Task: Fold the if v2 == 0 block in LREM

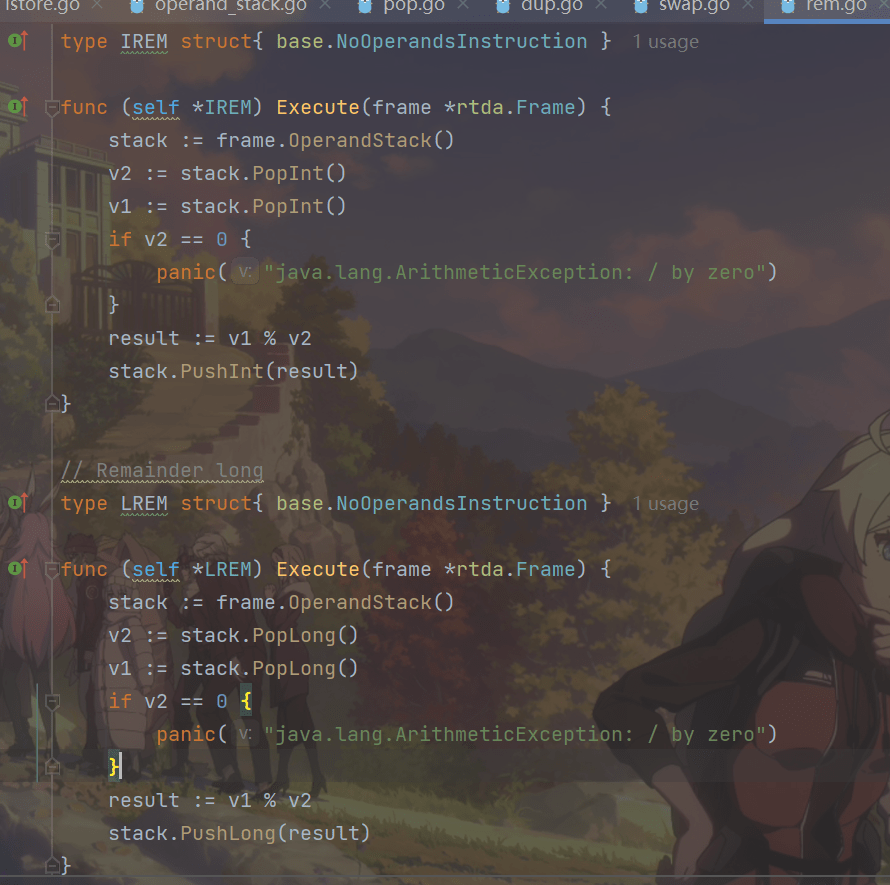Action: coord(52,702)
